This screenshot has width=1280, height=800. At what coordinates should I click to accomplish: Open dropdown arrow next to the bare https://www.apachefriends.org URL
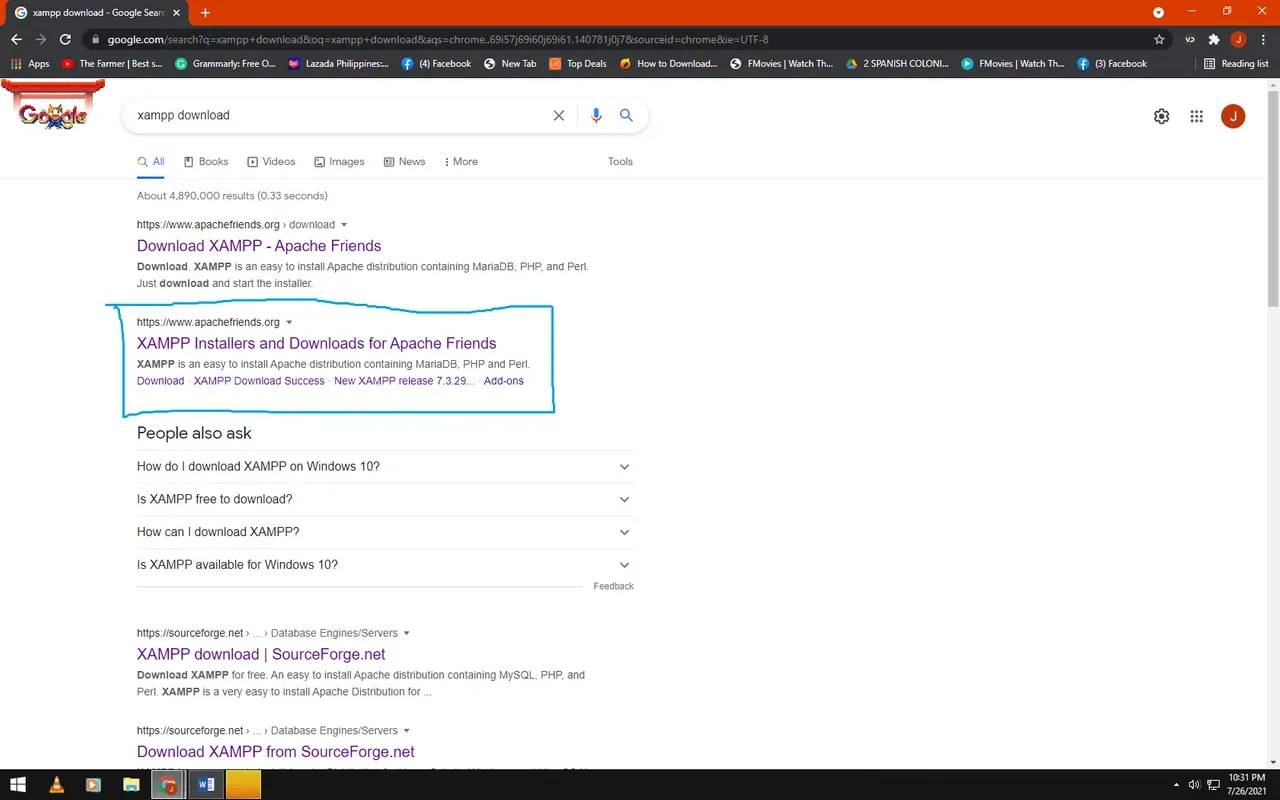pos(290,322)
